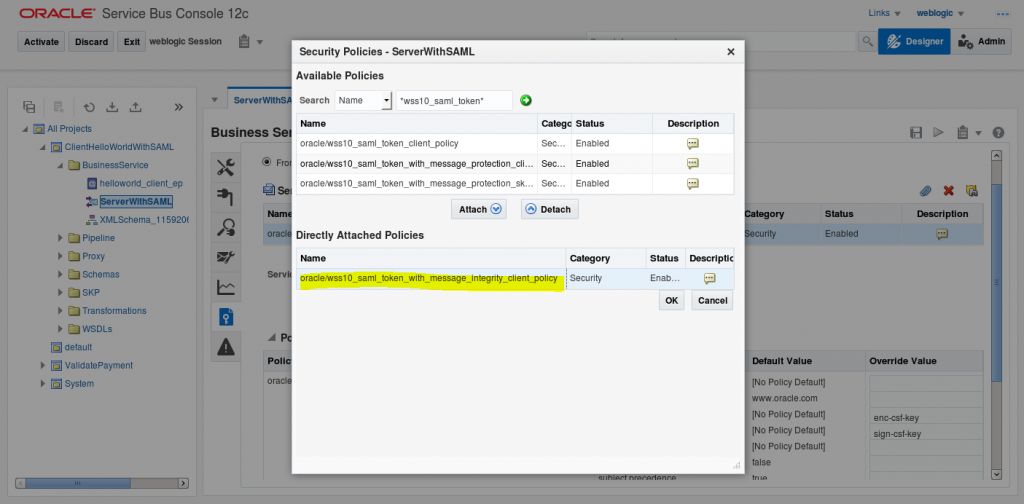Click the search magnifier icon in header
The width and height of the screenshot is (1024, 504).
(867, 42)
